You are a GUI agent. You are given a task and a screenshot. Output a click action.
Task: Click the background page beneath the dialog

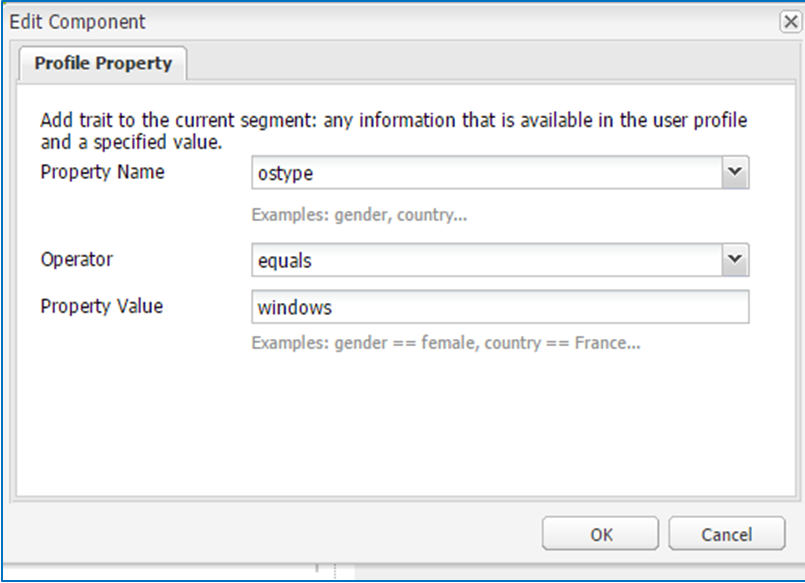pyautogui.click(x=570, y=574)
